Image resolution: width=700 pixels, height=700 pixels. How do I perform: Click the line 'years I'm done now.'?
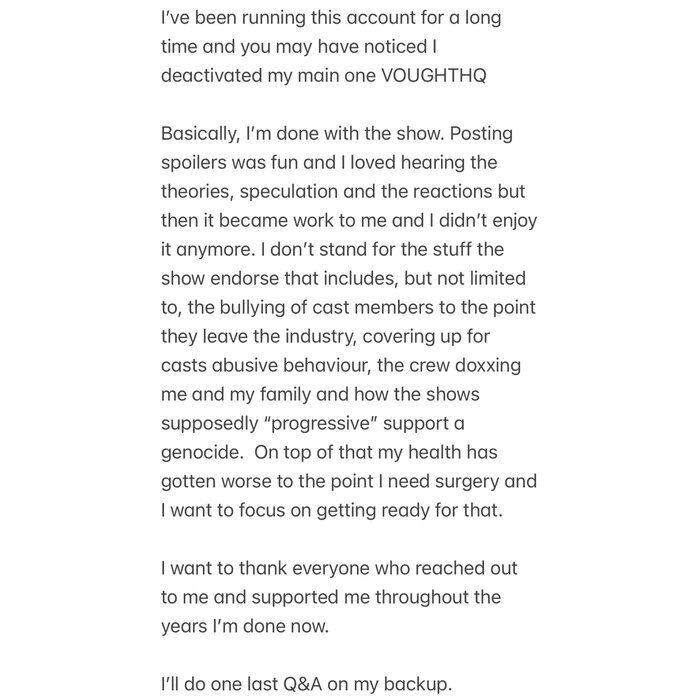[245, 626]
